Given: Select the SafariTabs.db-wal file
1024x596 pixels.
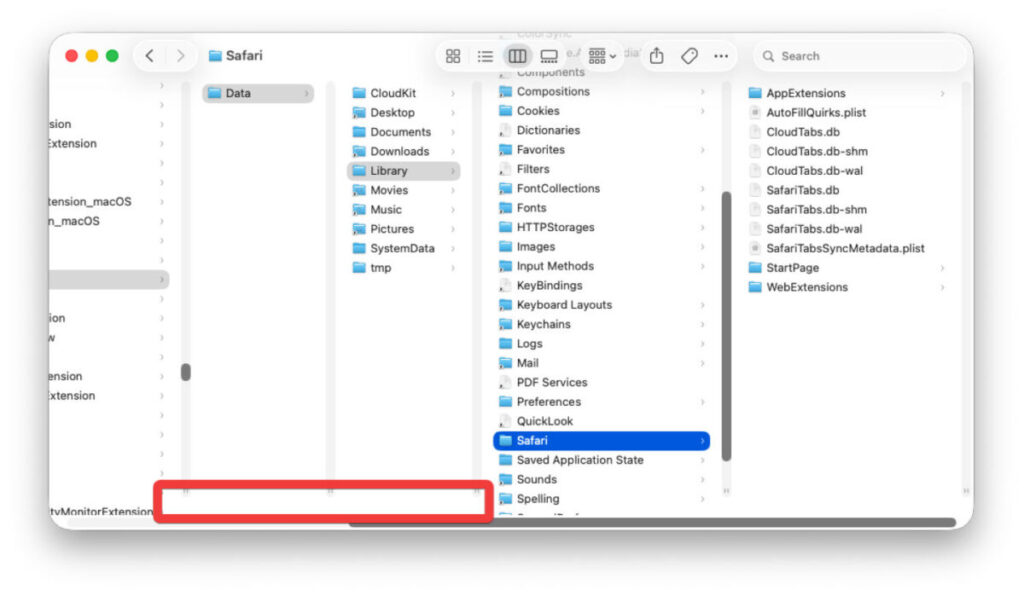Looking at the screenshot, I should (848, 229).
